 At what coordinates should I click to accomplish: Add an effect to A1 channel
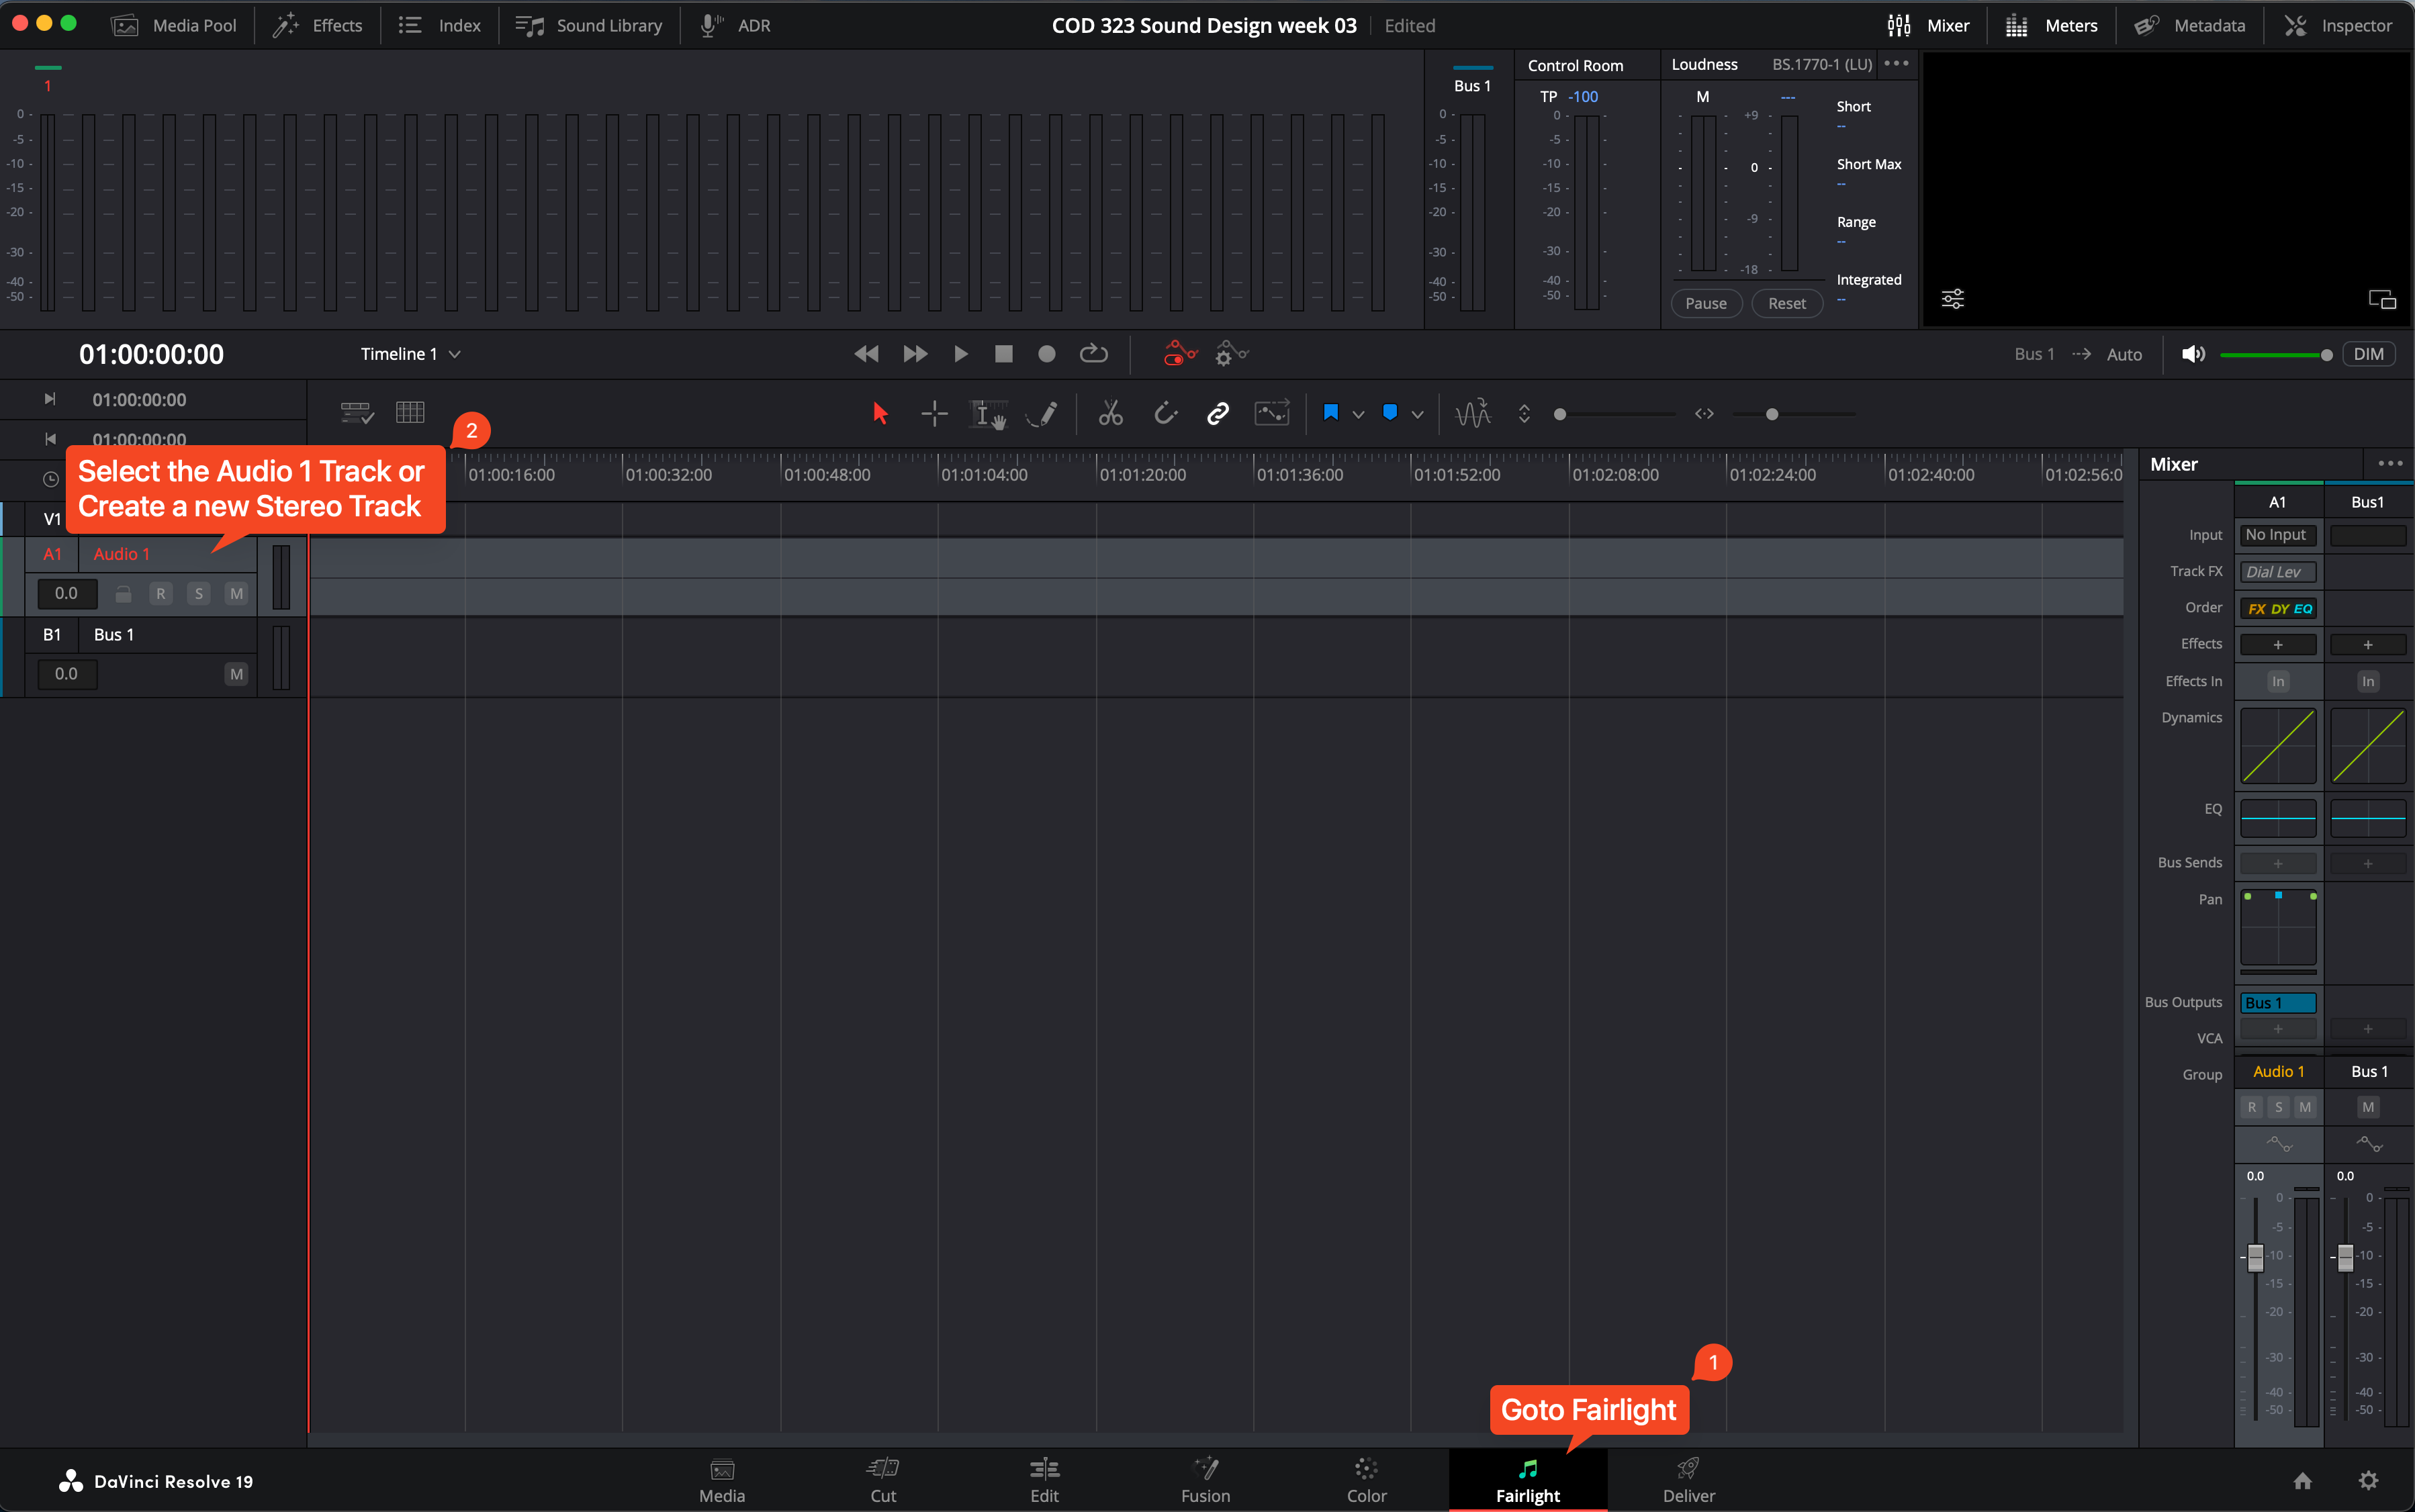[2278, 645]
